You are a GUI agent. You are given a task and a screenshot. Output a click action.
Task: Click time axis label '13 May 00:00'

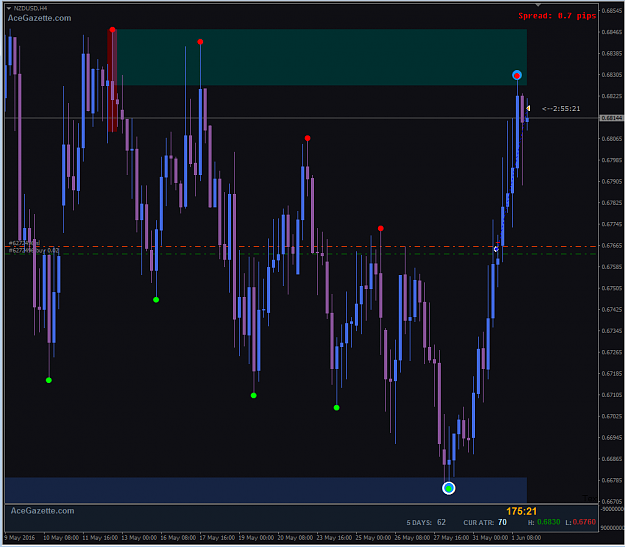(x=139, y=538)
